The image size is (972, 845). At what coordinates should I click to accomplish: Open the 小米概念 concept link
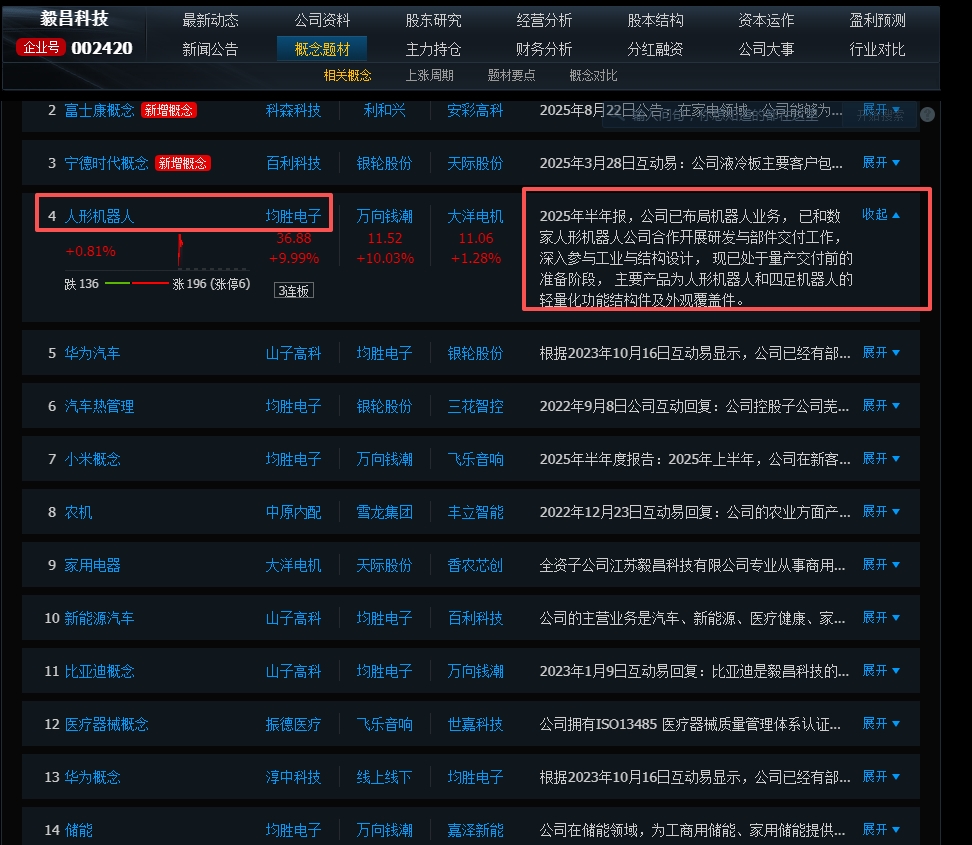coord(92,459)
